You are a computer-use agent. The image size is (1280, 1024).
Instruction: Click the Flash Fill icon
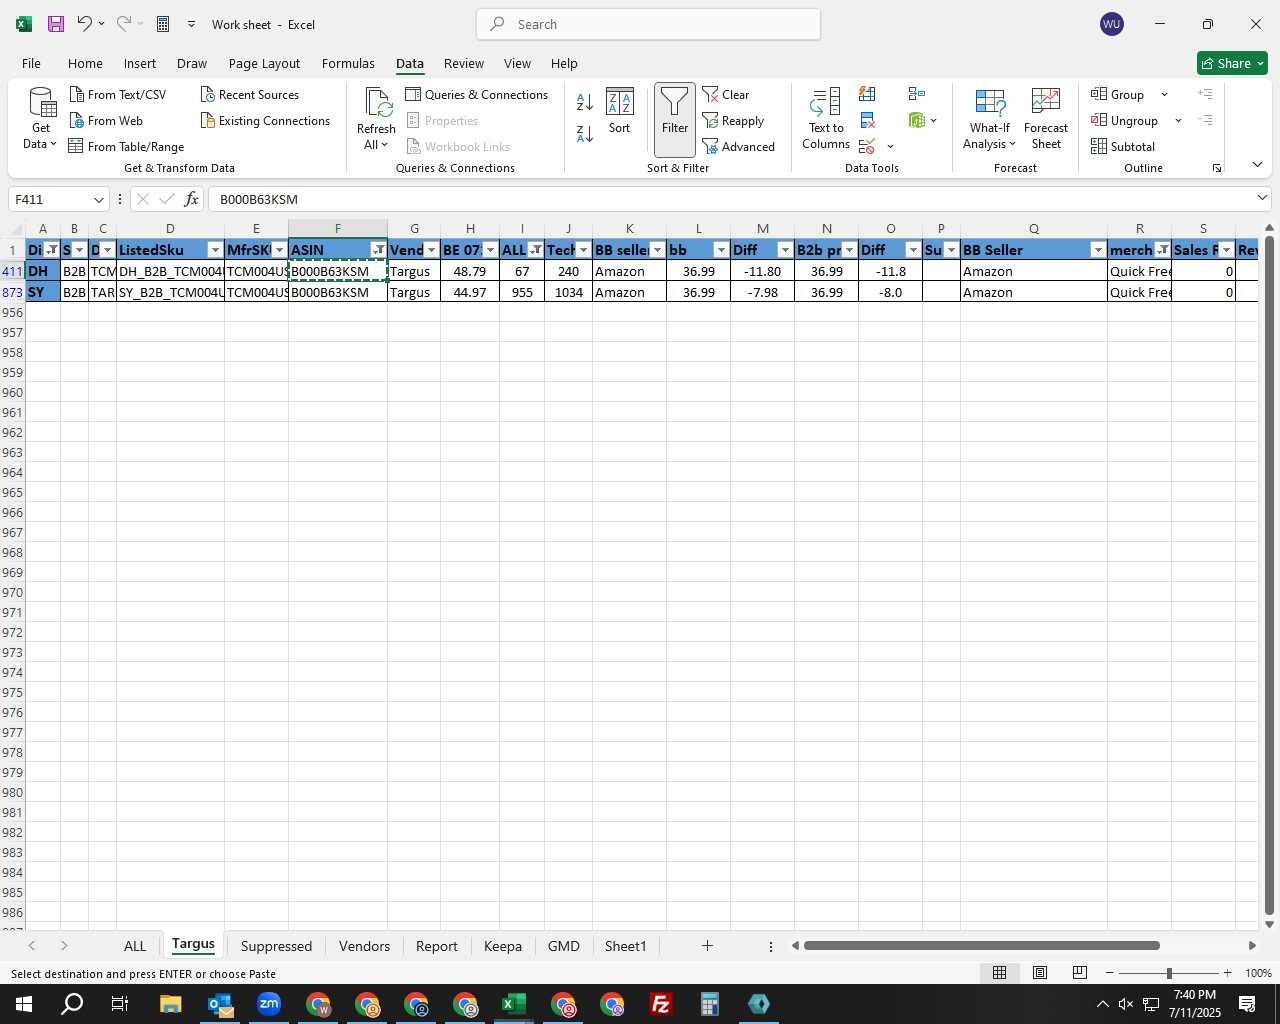868,94
